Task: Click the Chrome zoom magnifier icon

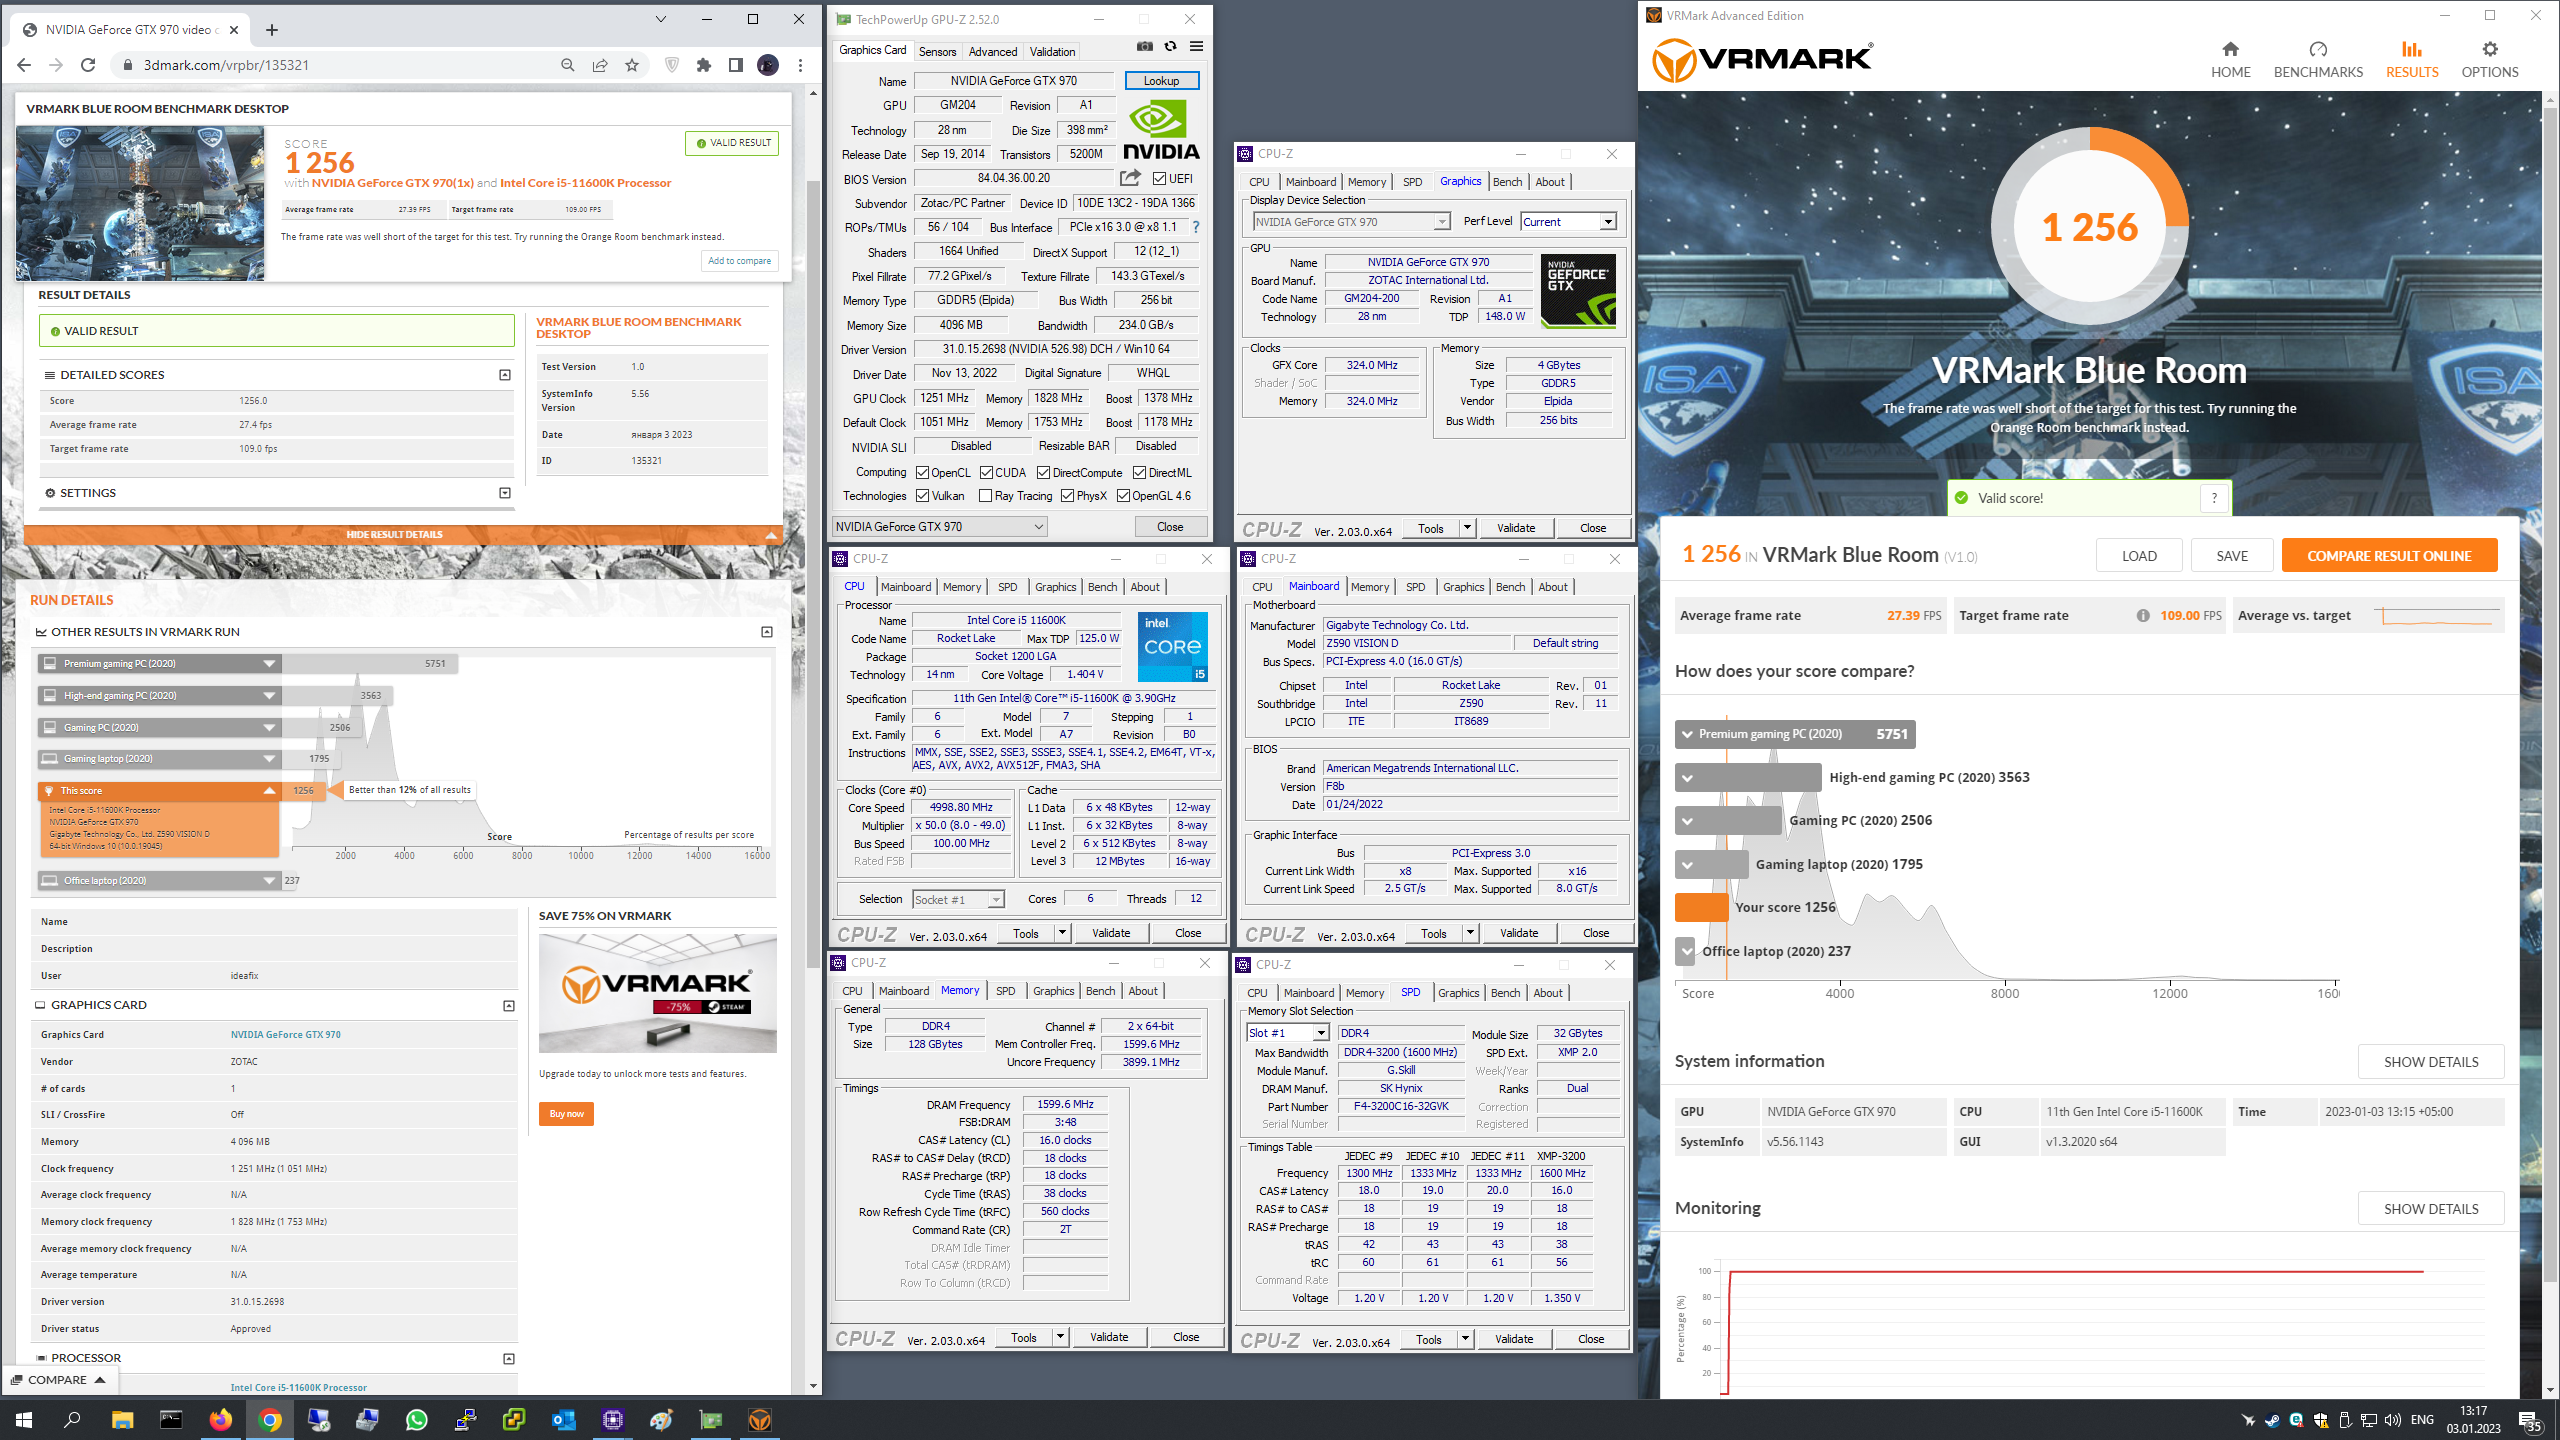Action: (568, 65)
